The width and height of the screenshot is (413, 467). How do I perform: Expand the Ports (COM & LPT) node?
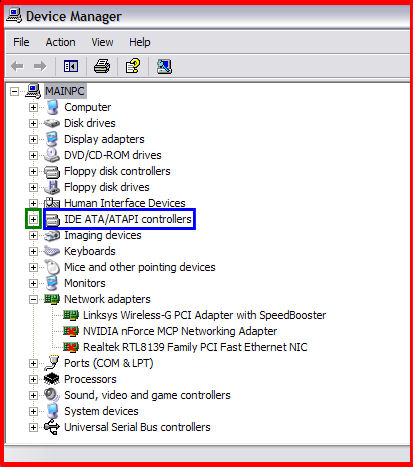(33, 363)
